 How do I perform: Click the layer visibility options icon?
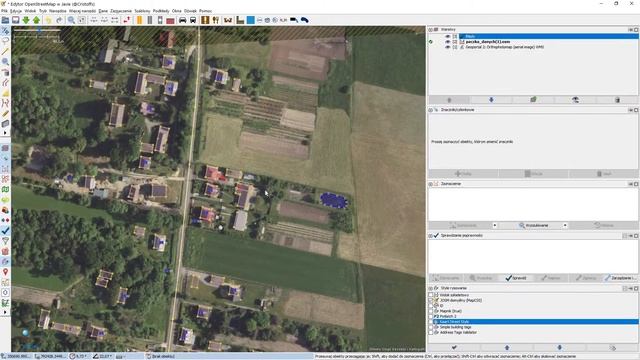tap(575, 100)
